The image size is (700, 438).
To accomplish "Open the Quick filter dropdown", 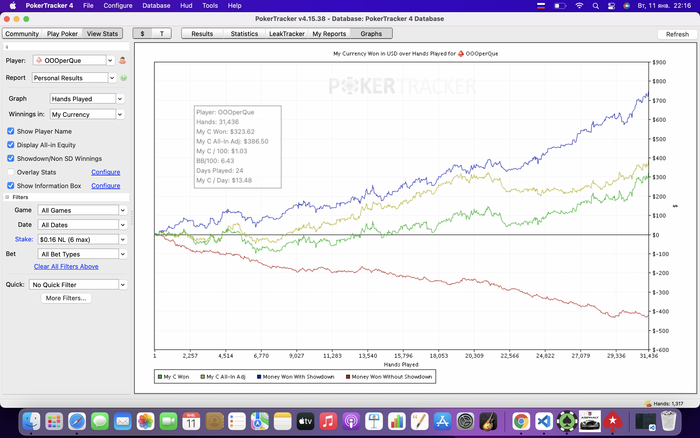I will tap(78, 284).
